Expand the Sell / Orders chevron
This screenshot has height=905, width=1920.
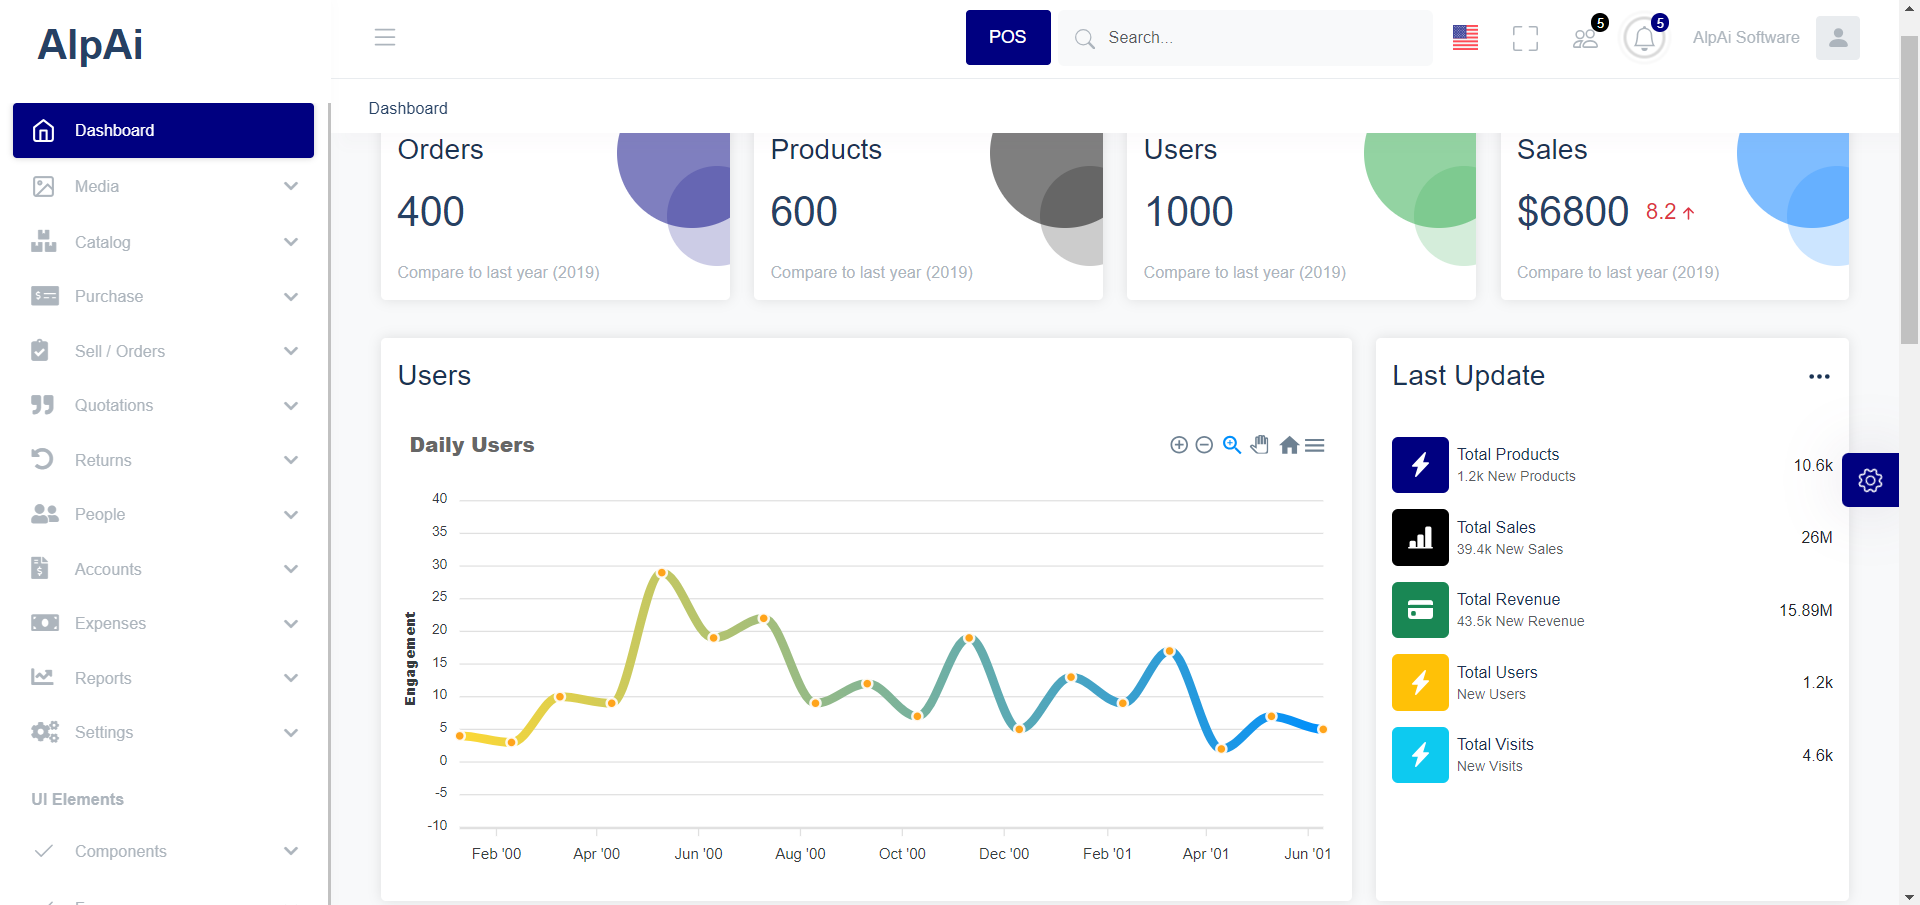coord(291,351)
